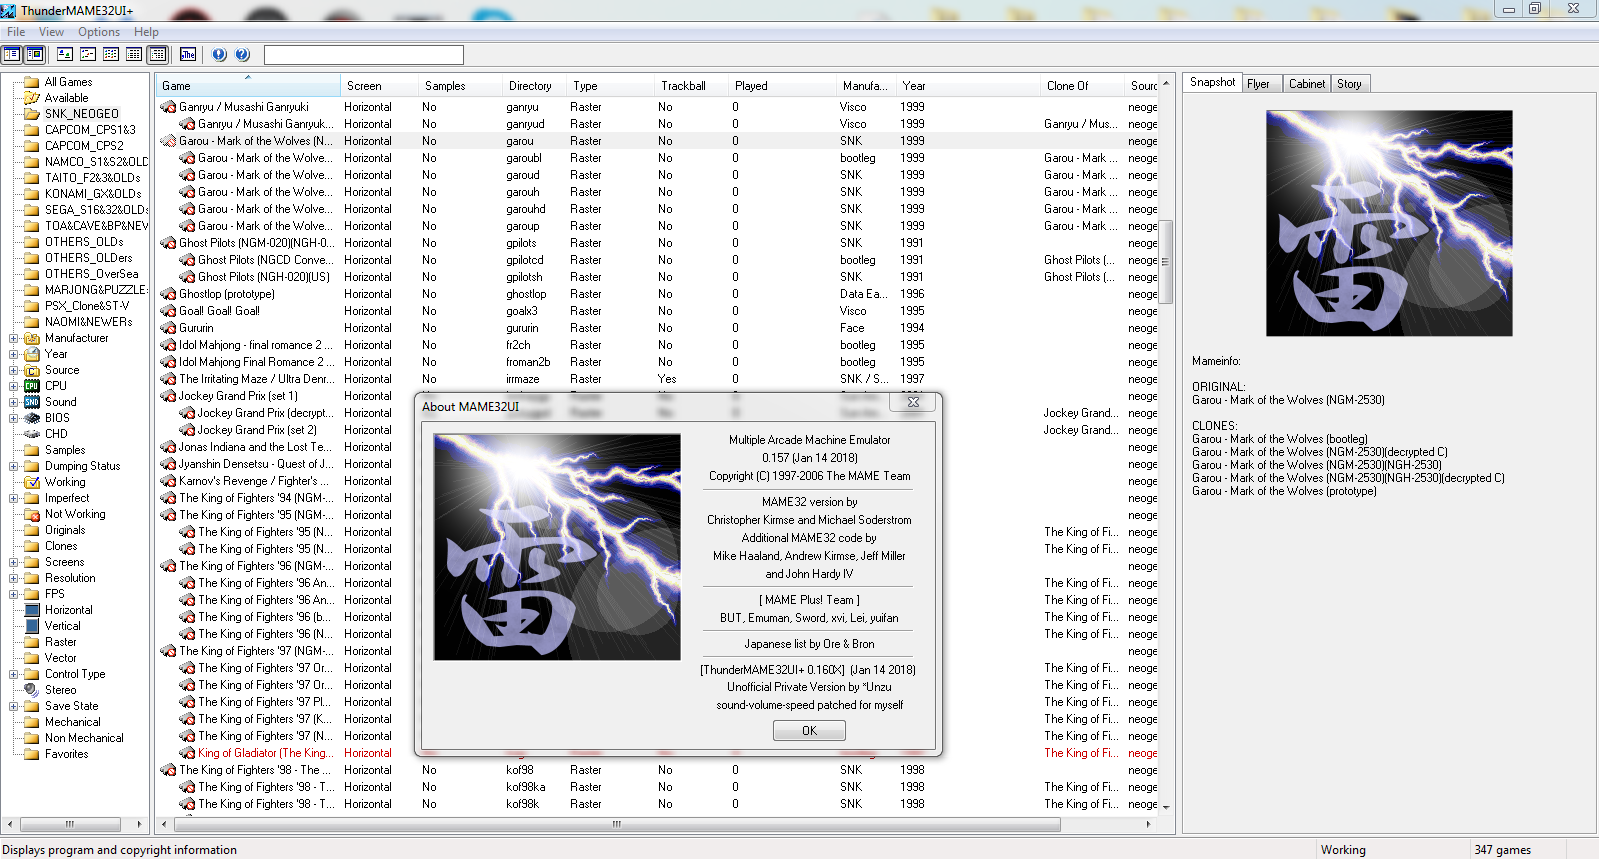Expand the Resolution tree node

(14, 578)
